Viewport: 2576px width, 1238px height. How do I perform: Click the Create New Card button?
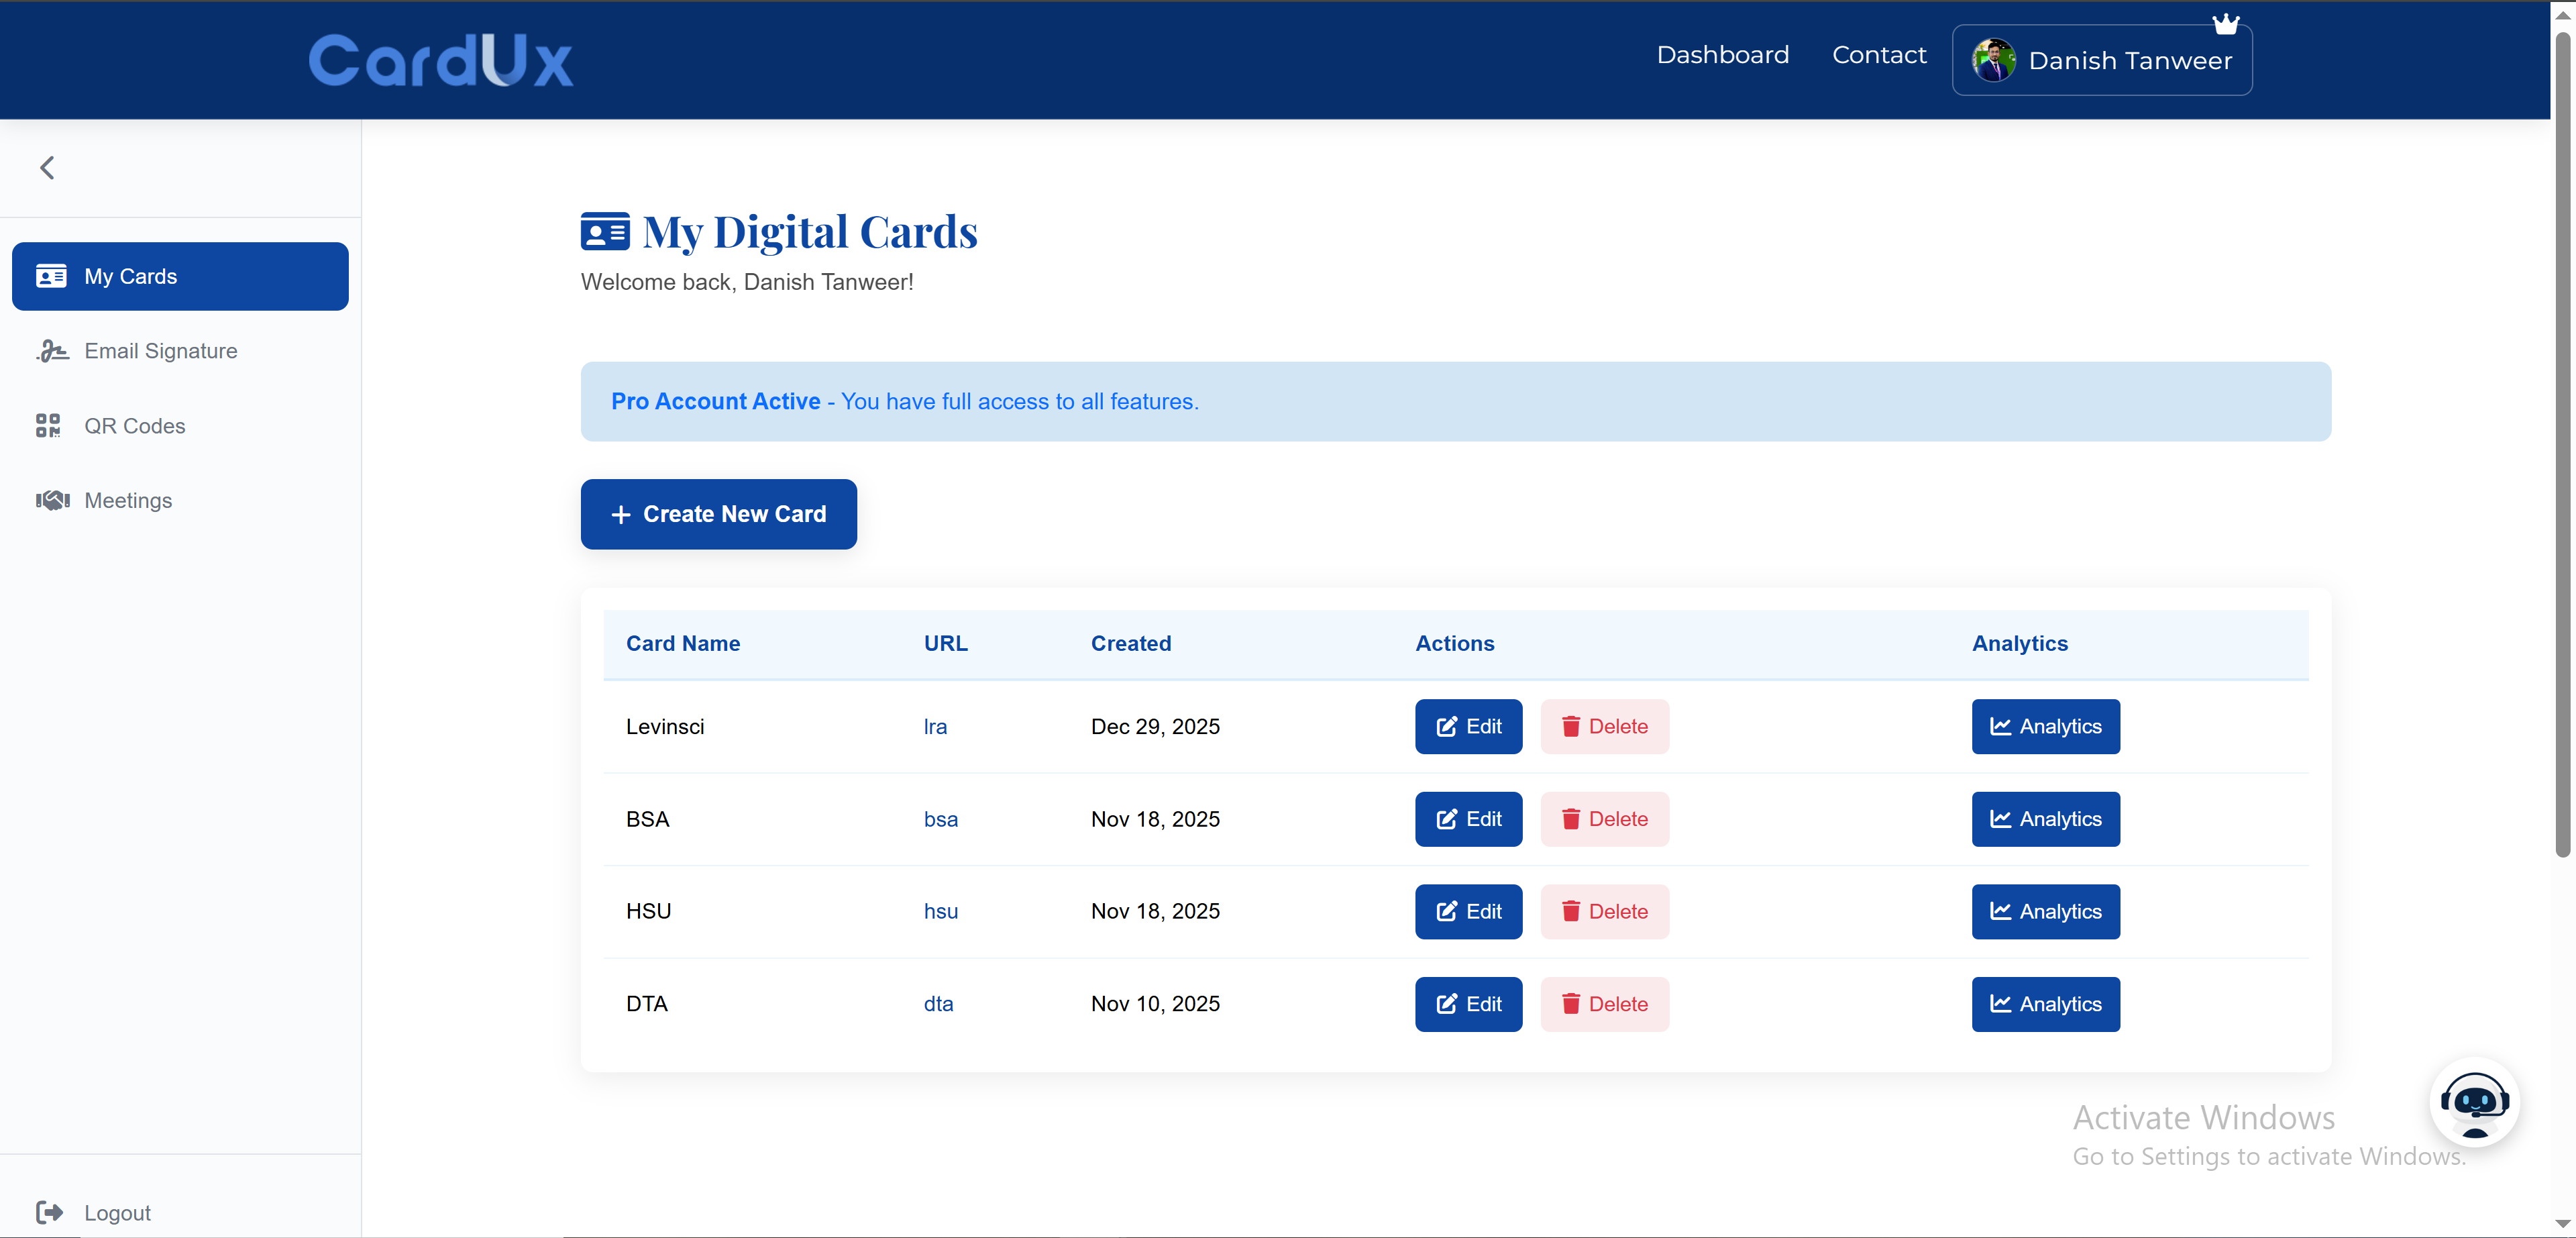pos(718,514)
